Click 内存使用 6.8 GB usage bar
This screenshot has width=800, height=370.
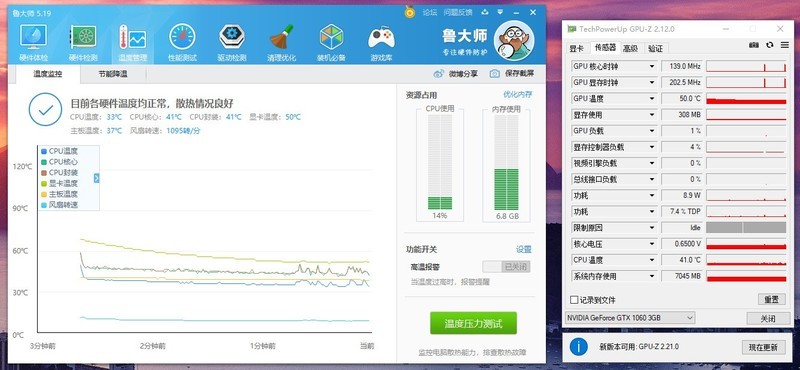point(506,162)
